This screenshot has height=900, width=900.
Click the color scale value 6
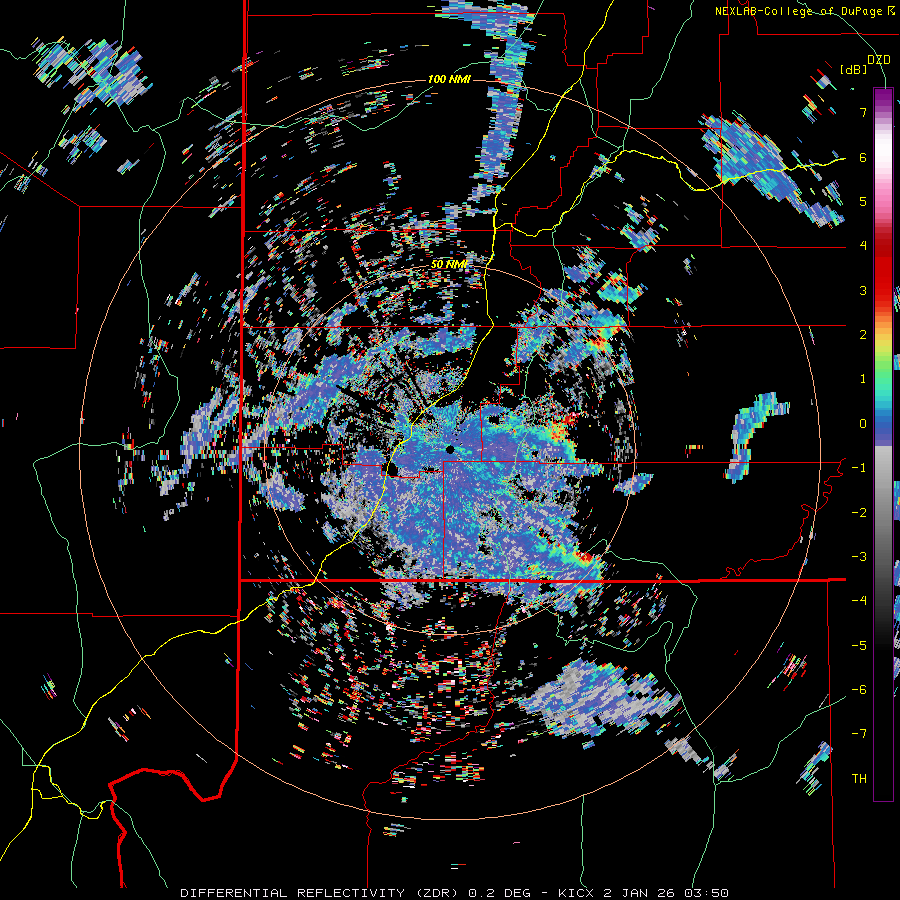(x=863, y=157)
